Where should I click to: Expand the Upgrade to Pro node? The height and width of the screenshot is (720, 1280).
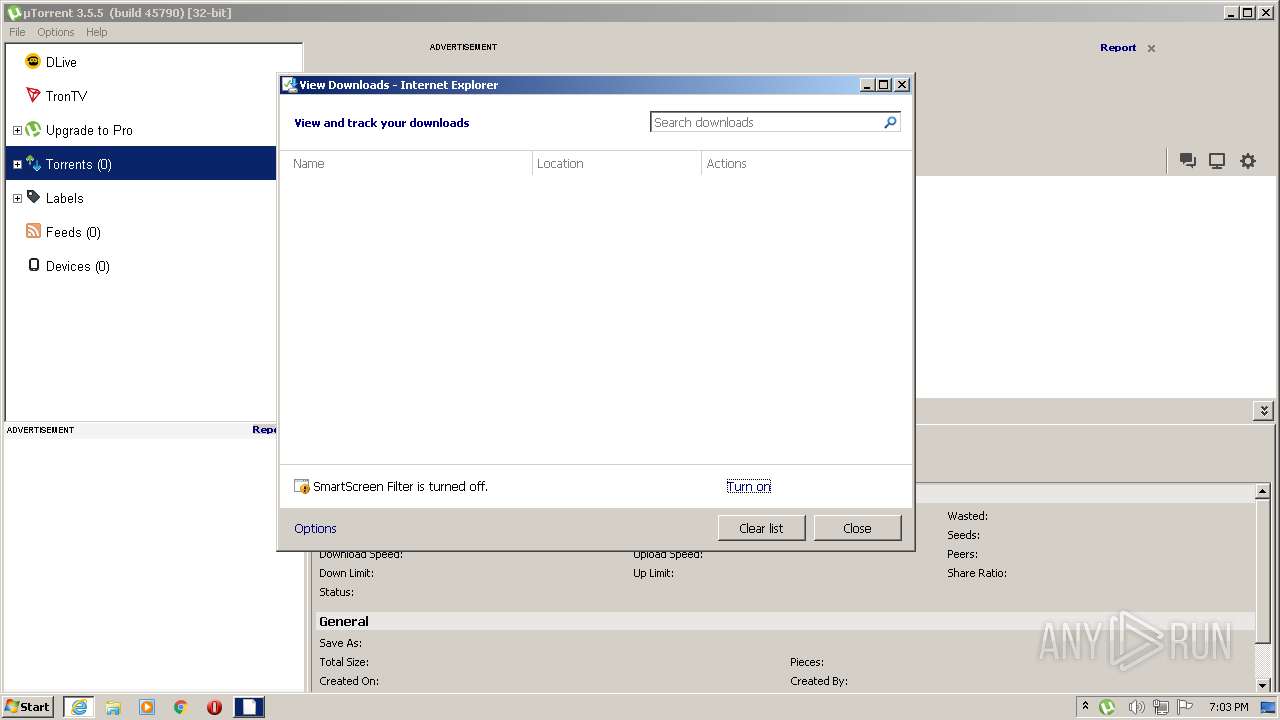pos(17,130)
